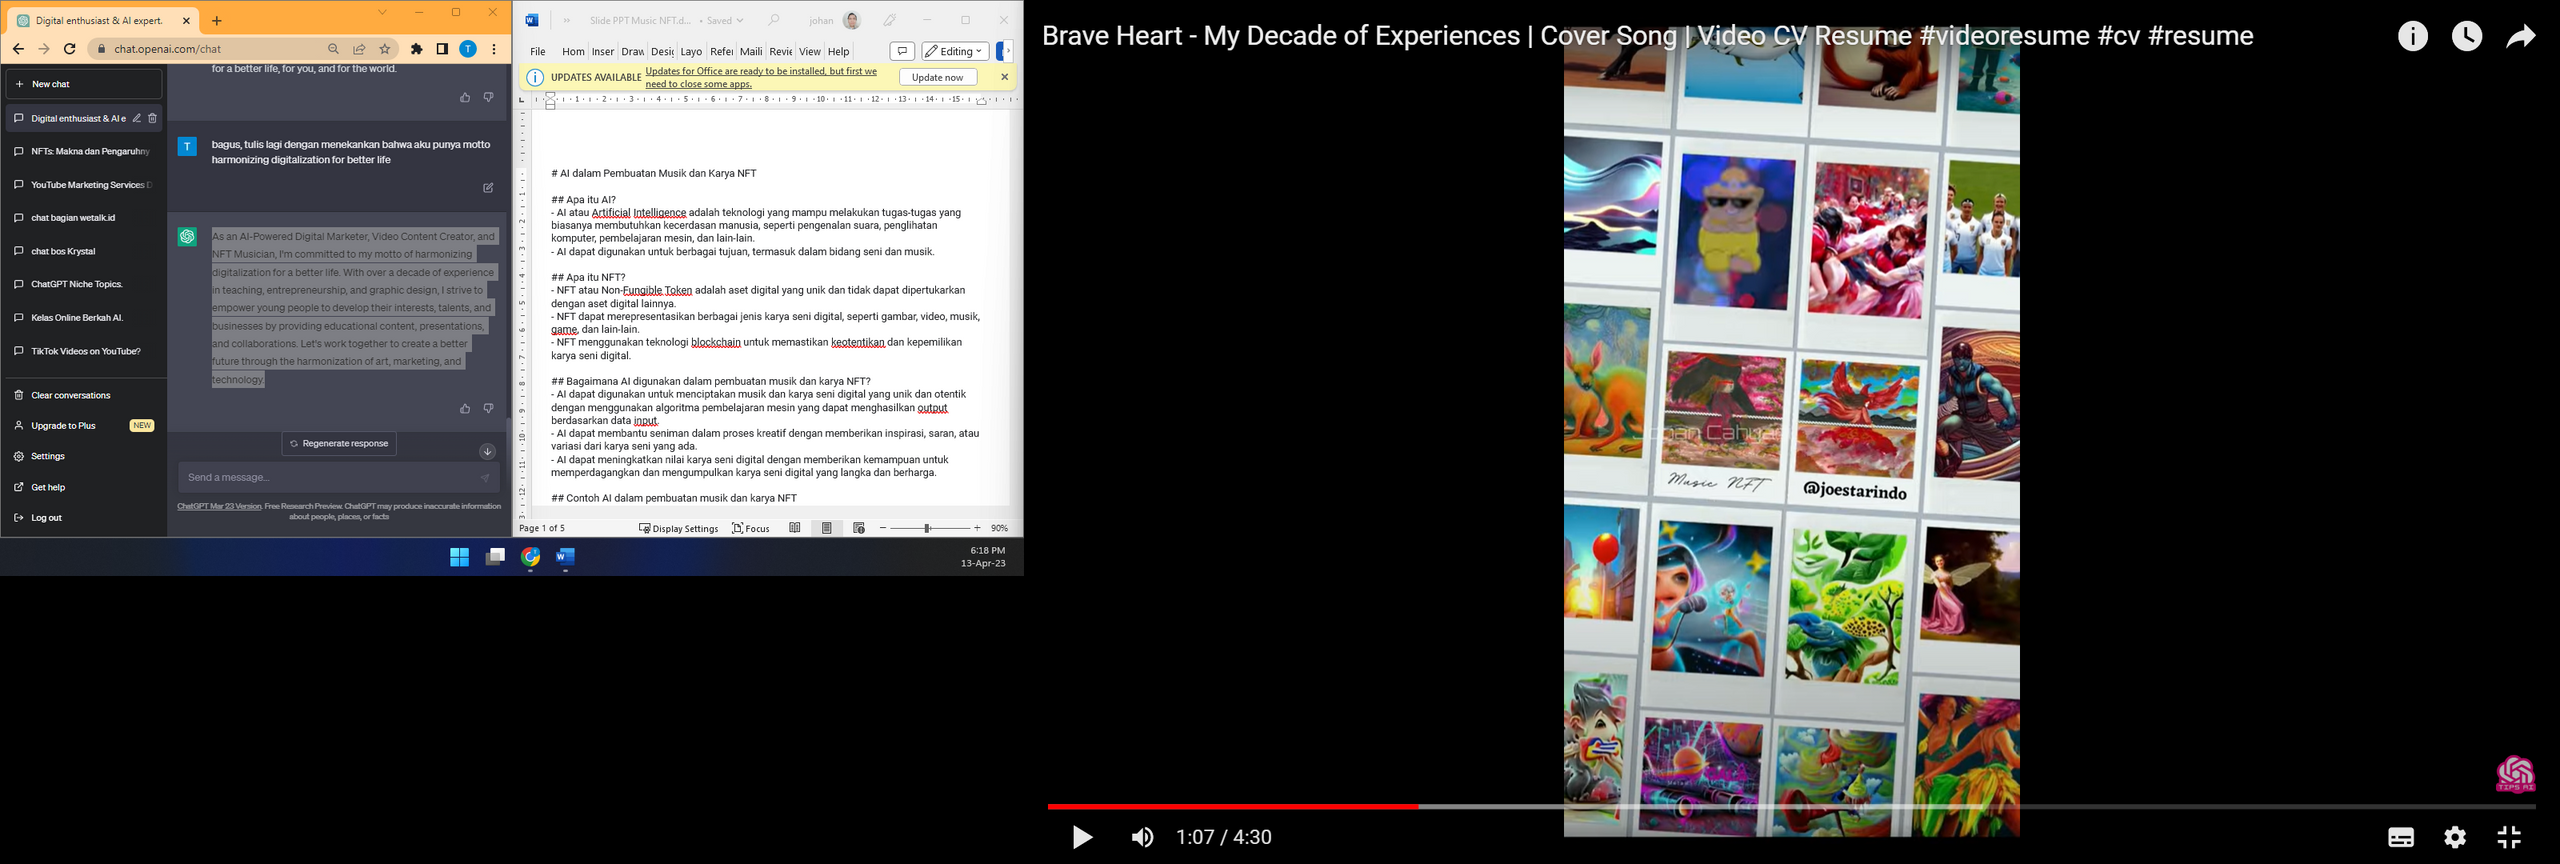2560x864 pixels.
Task: Click the YouTube share arrow icon
Action: point(2520,37)
